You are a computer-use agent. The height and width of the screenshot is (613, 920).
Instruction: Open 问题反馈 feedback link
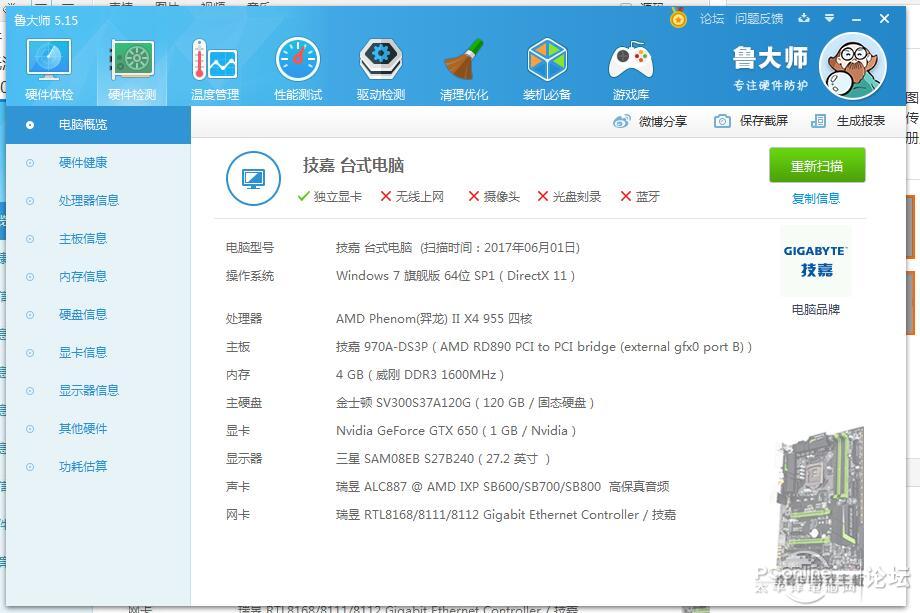point(759,19)
